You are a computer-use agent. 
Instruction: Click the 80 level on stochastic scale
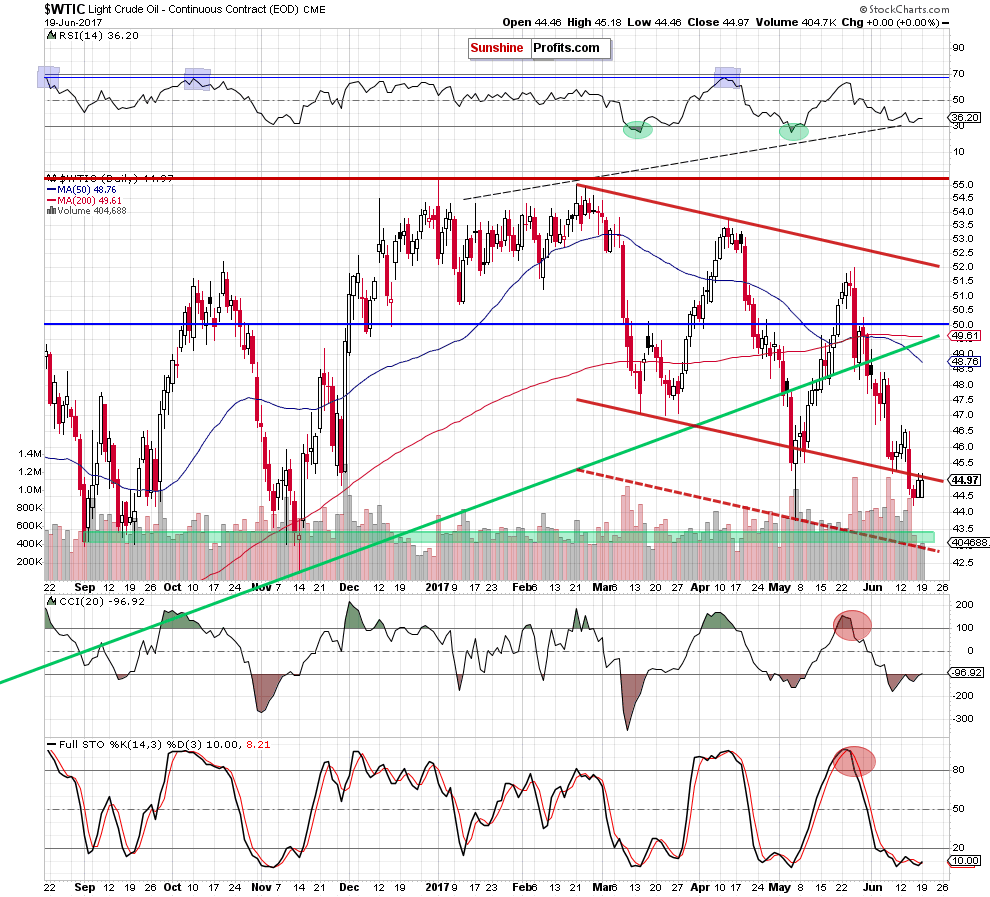[x=958, y=769]
